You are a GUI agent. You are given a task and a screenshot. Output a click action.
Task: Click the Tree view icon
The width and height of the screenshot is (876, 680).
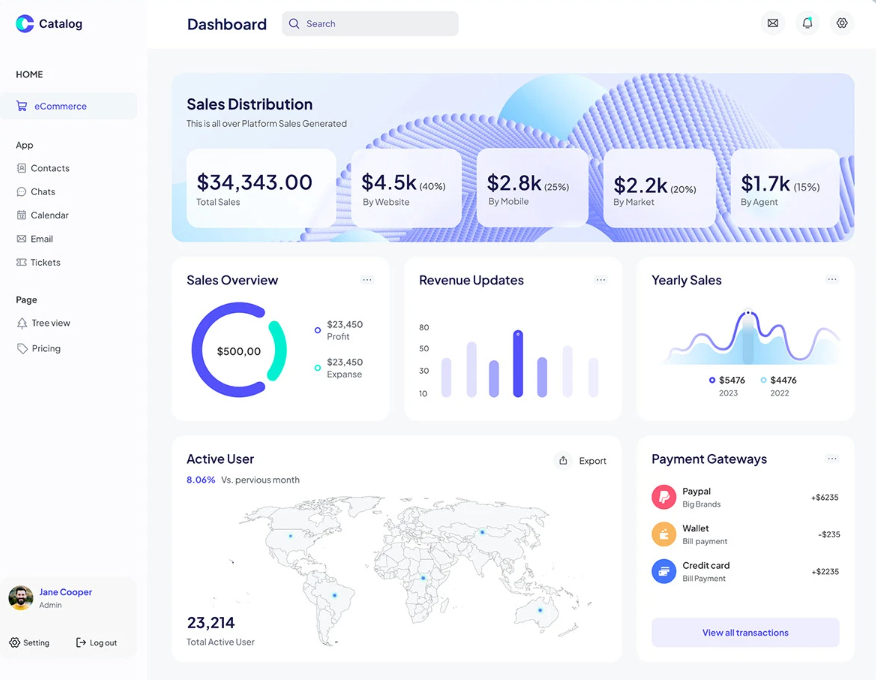[x=22, y=323]
